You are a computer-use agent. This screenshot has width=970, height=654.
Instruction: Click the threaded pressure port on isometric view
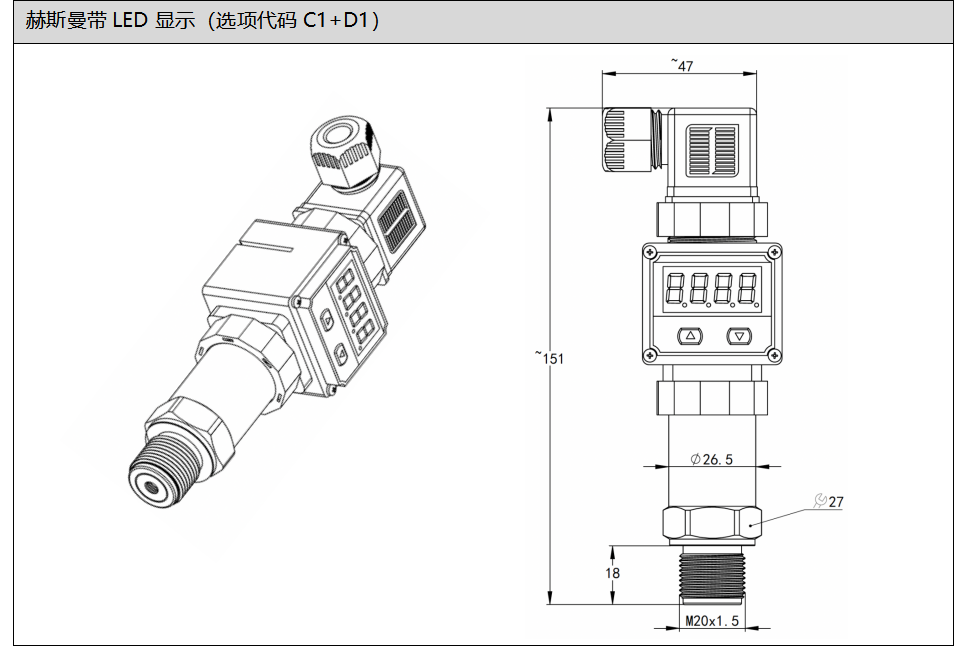coord(161,472)
